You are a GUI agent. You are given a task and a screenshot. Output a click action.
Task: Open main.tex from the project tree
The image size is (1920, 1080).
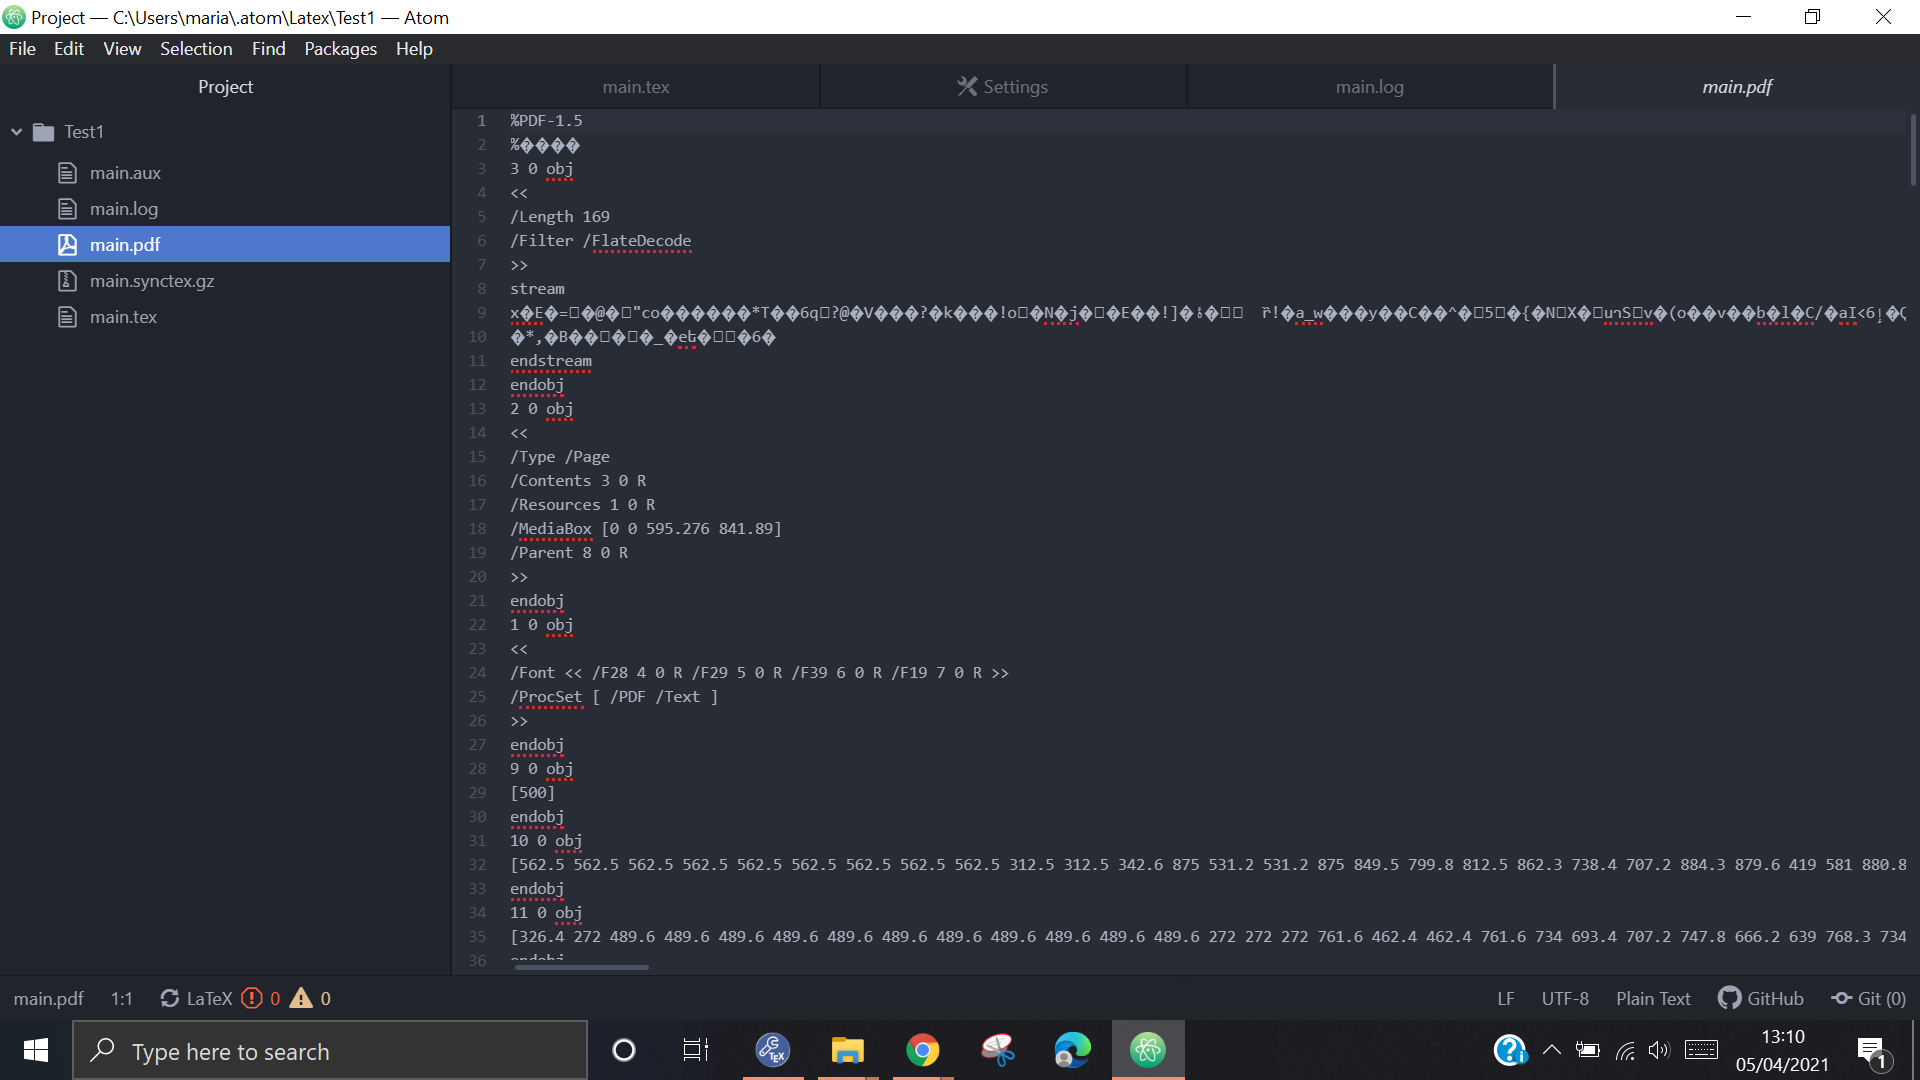pos(123,317)
